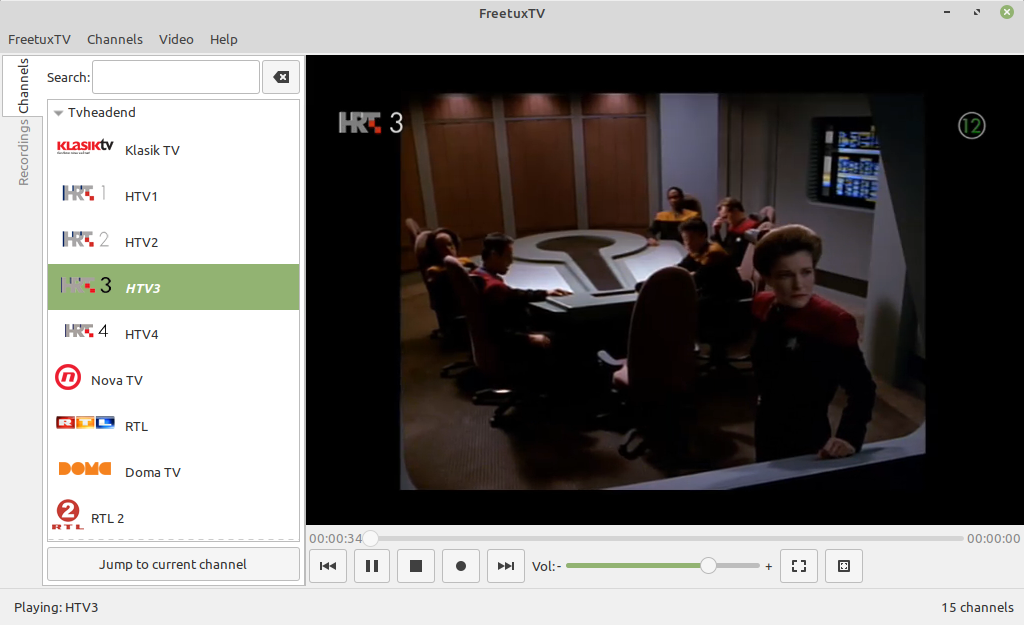The width and height of the screenshot is (1024, 625).
Task: Open the Help menu
Action: (224, 39)
